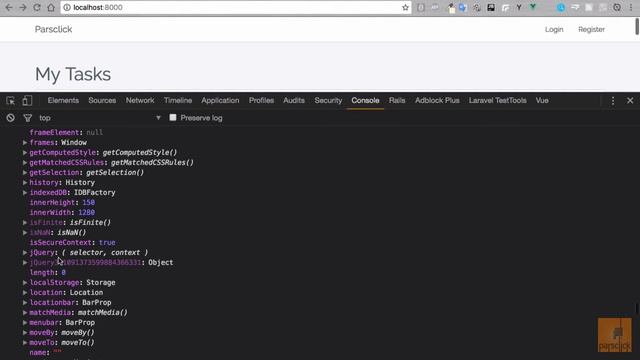Screen dimensions: 640x360
Task: Expand the getComputedStyle property
Action: pos(25,152)
